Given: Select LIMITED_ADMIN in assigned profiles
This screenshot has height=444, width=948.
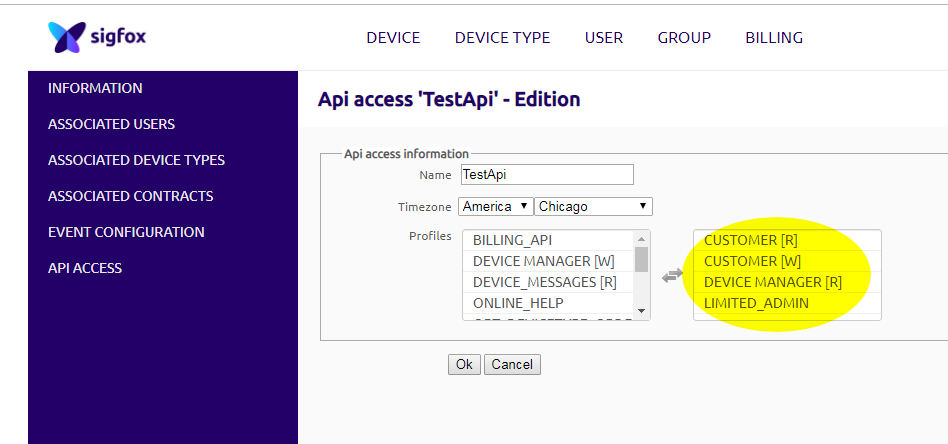Looking at the screenshot, I should (x=787, y=303).
